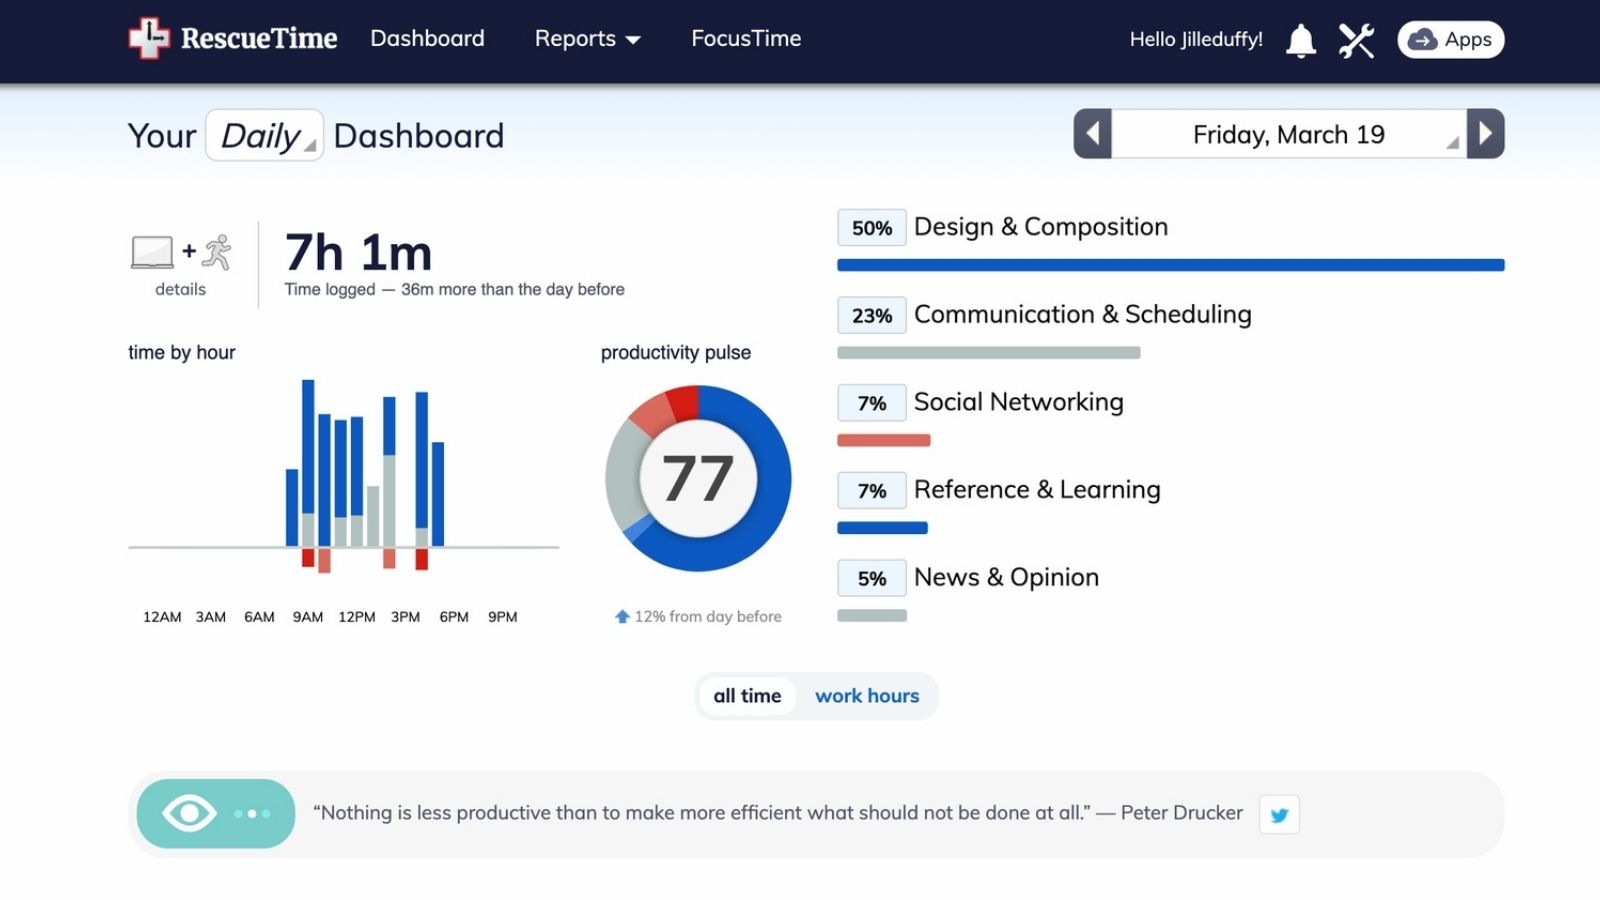The image size is (1600, 900).
Task: Click the Communication & Scheduling gray bar
Action: pos(989,352)
